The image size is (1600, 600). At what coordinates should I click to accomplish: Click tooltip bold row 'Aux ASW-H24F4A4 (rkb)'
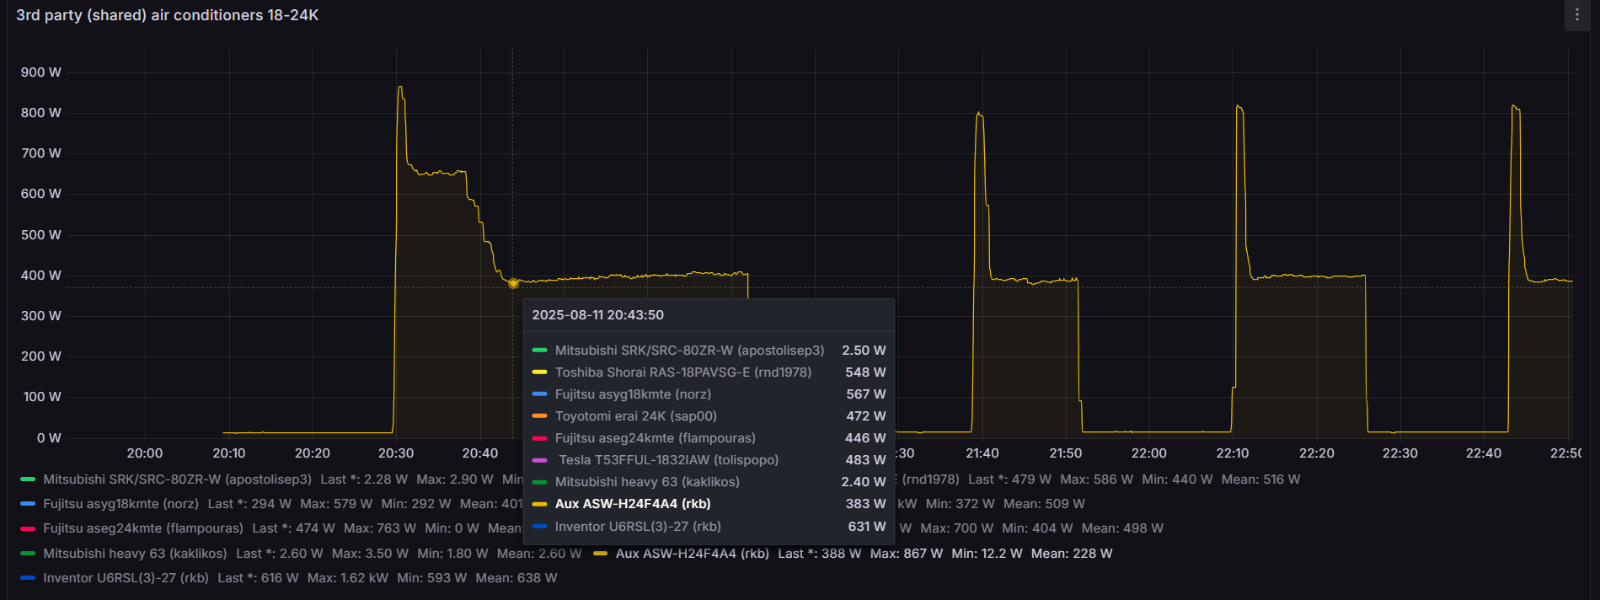pos(709,504)
